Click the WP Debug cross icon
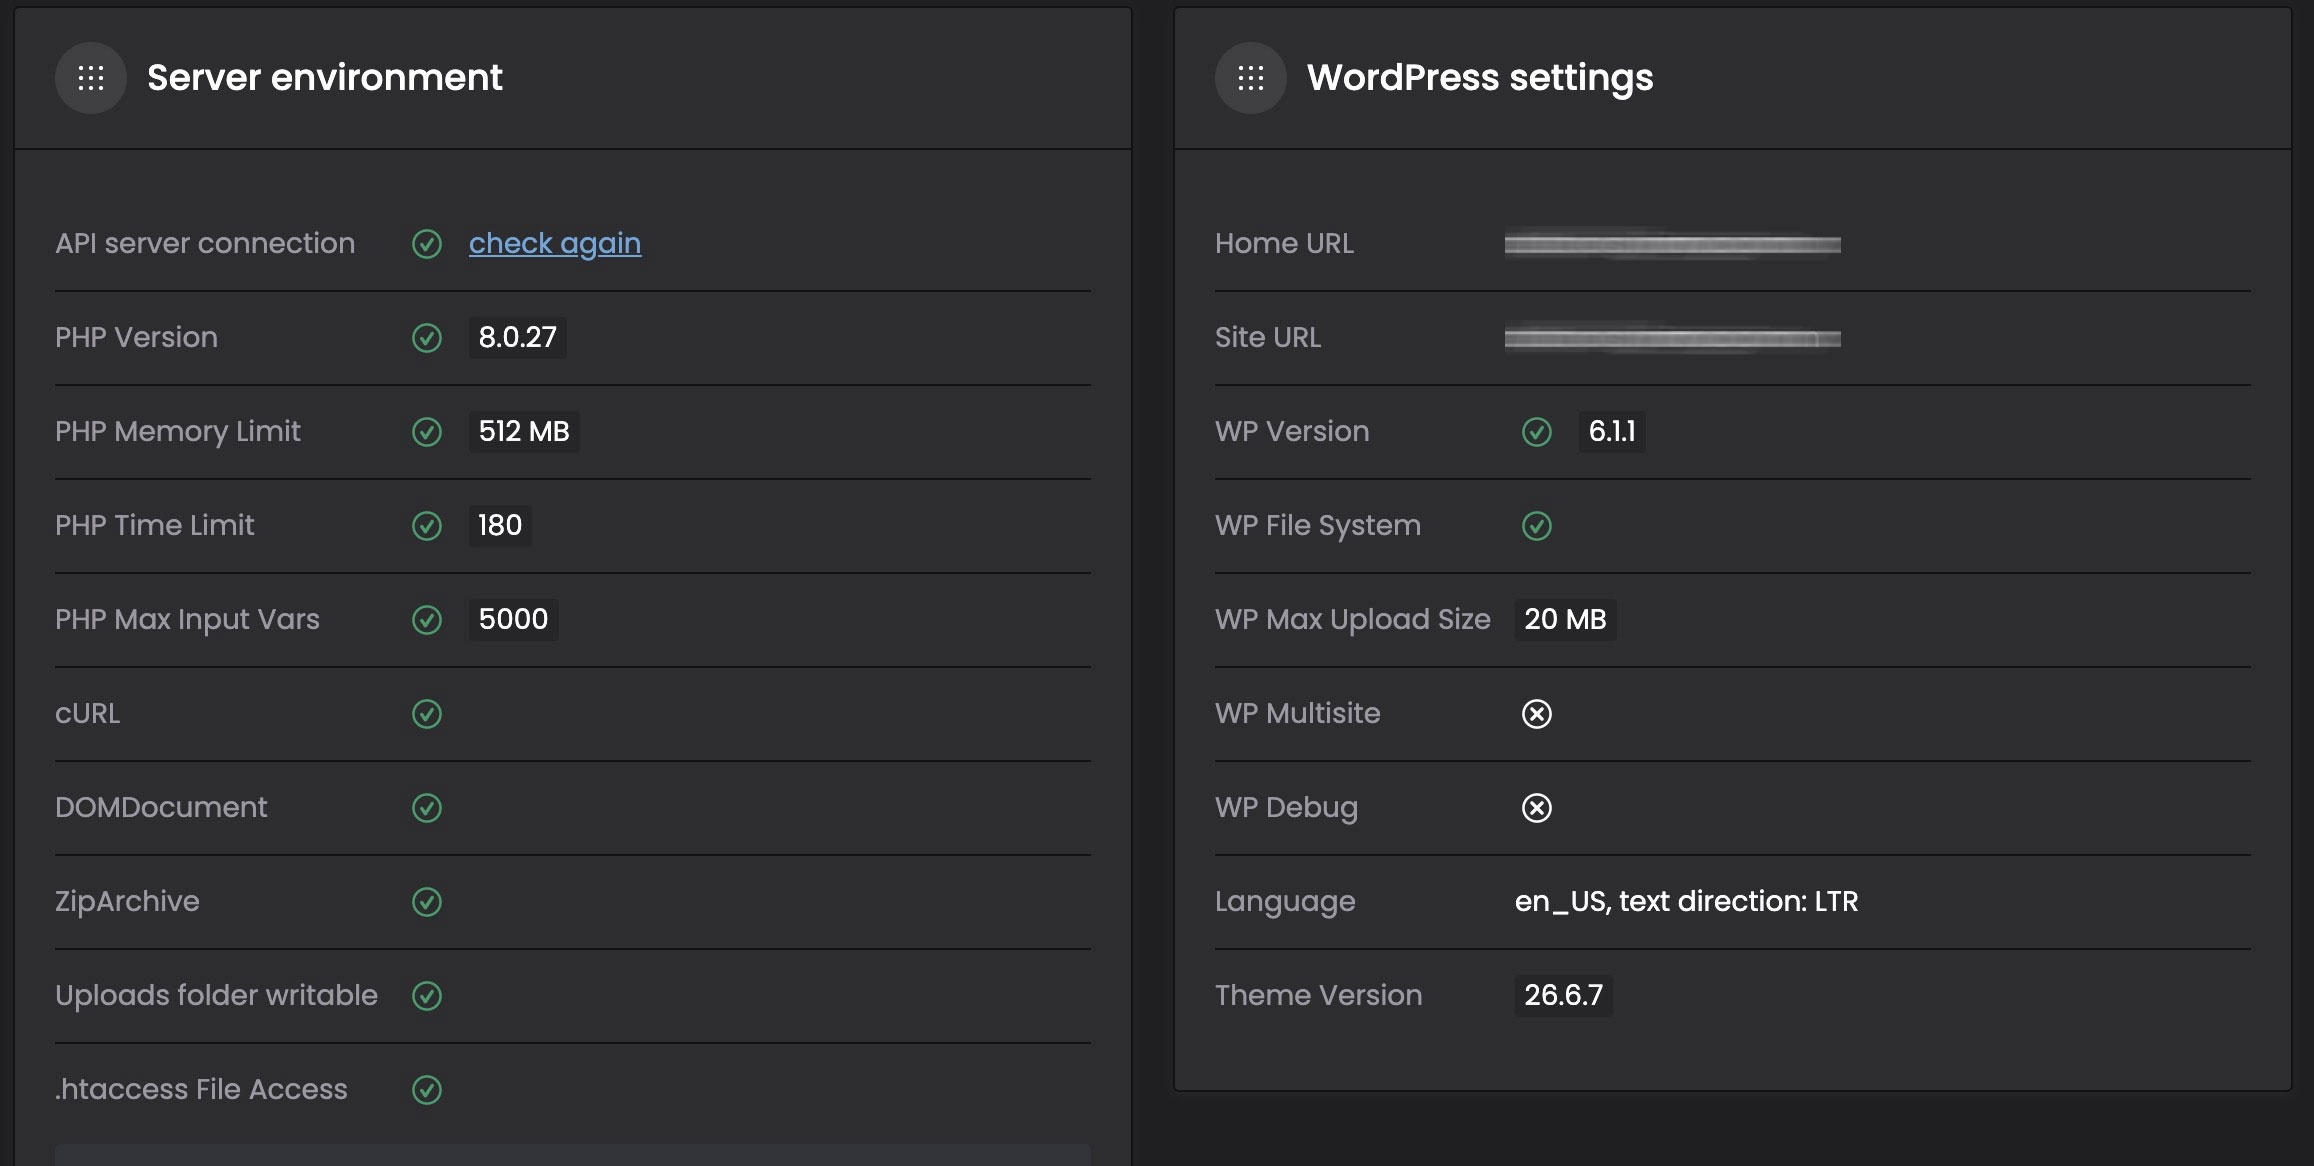 (x=1537, y=808)
